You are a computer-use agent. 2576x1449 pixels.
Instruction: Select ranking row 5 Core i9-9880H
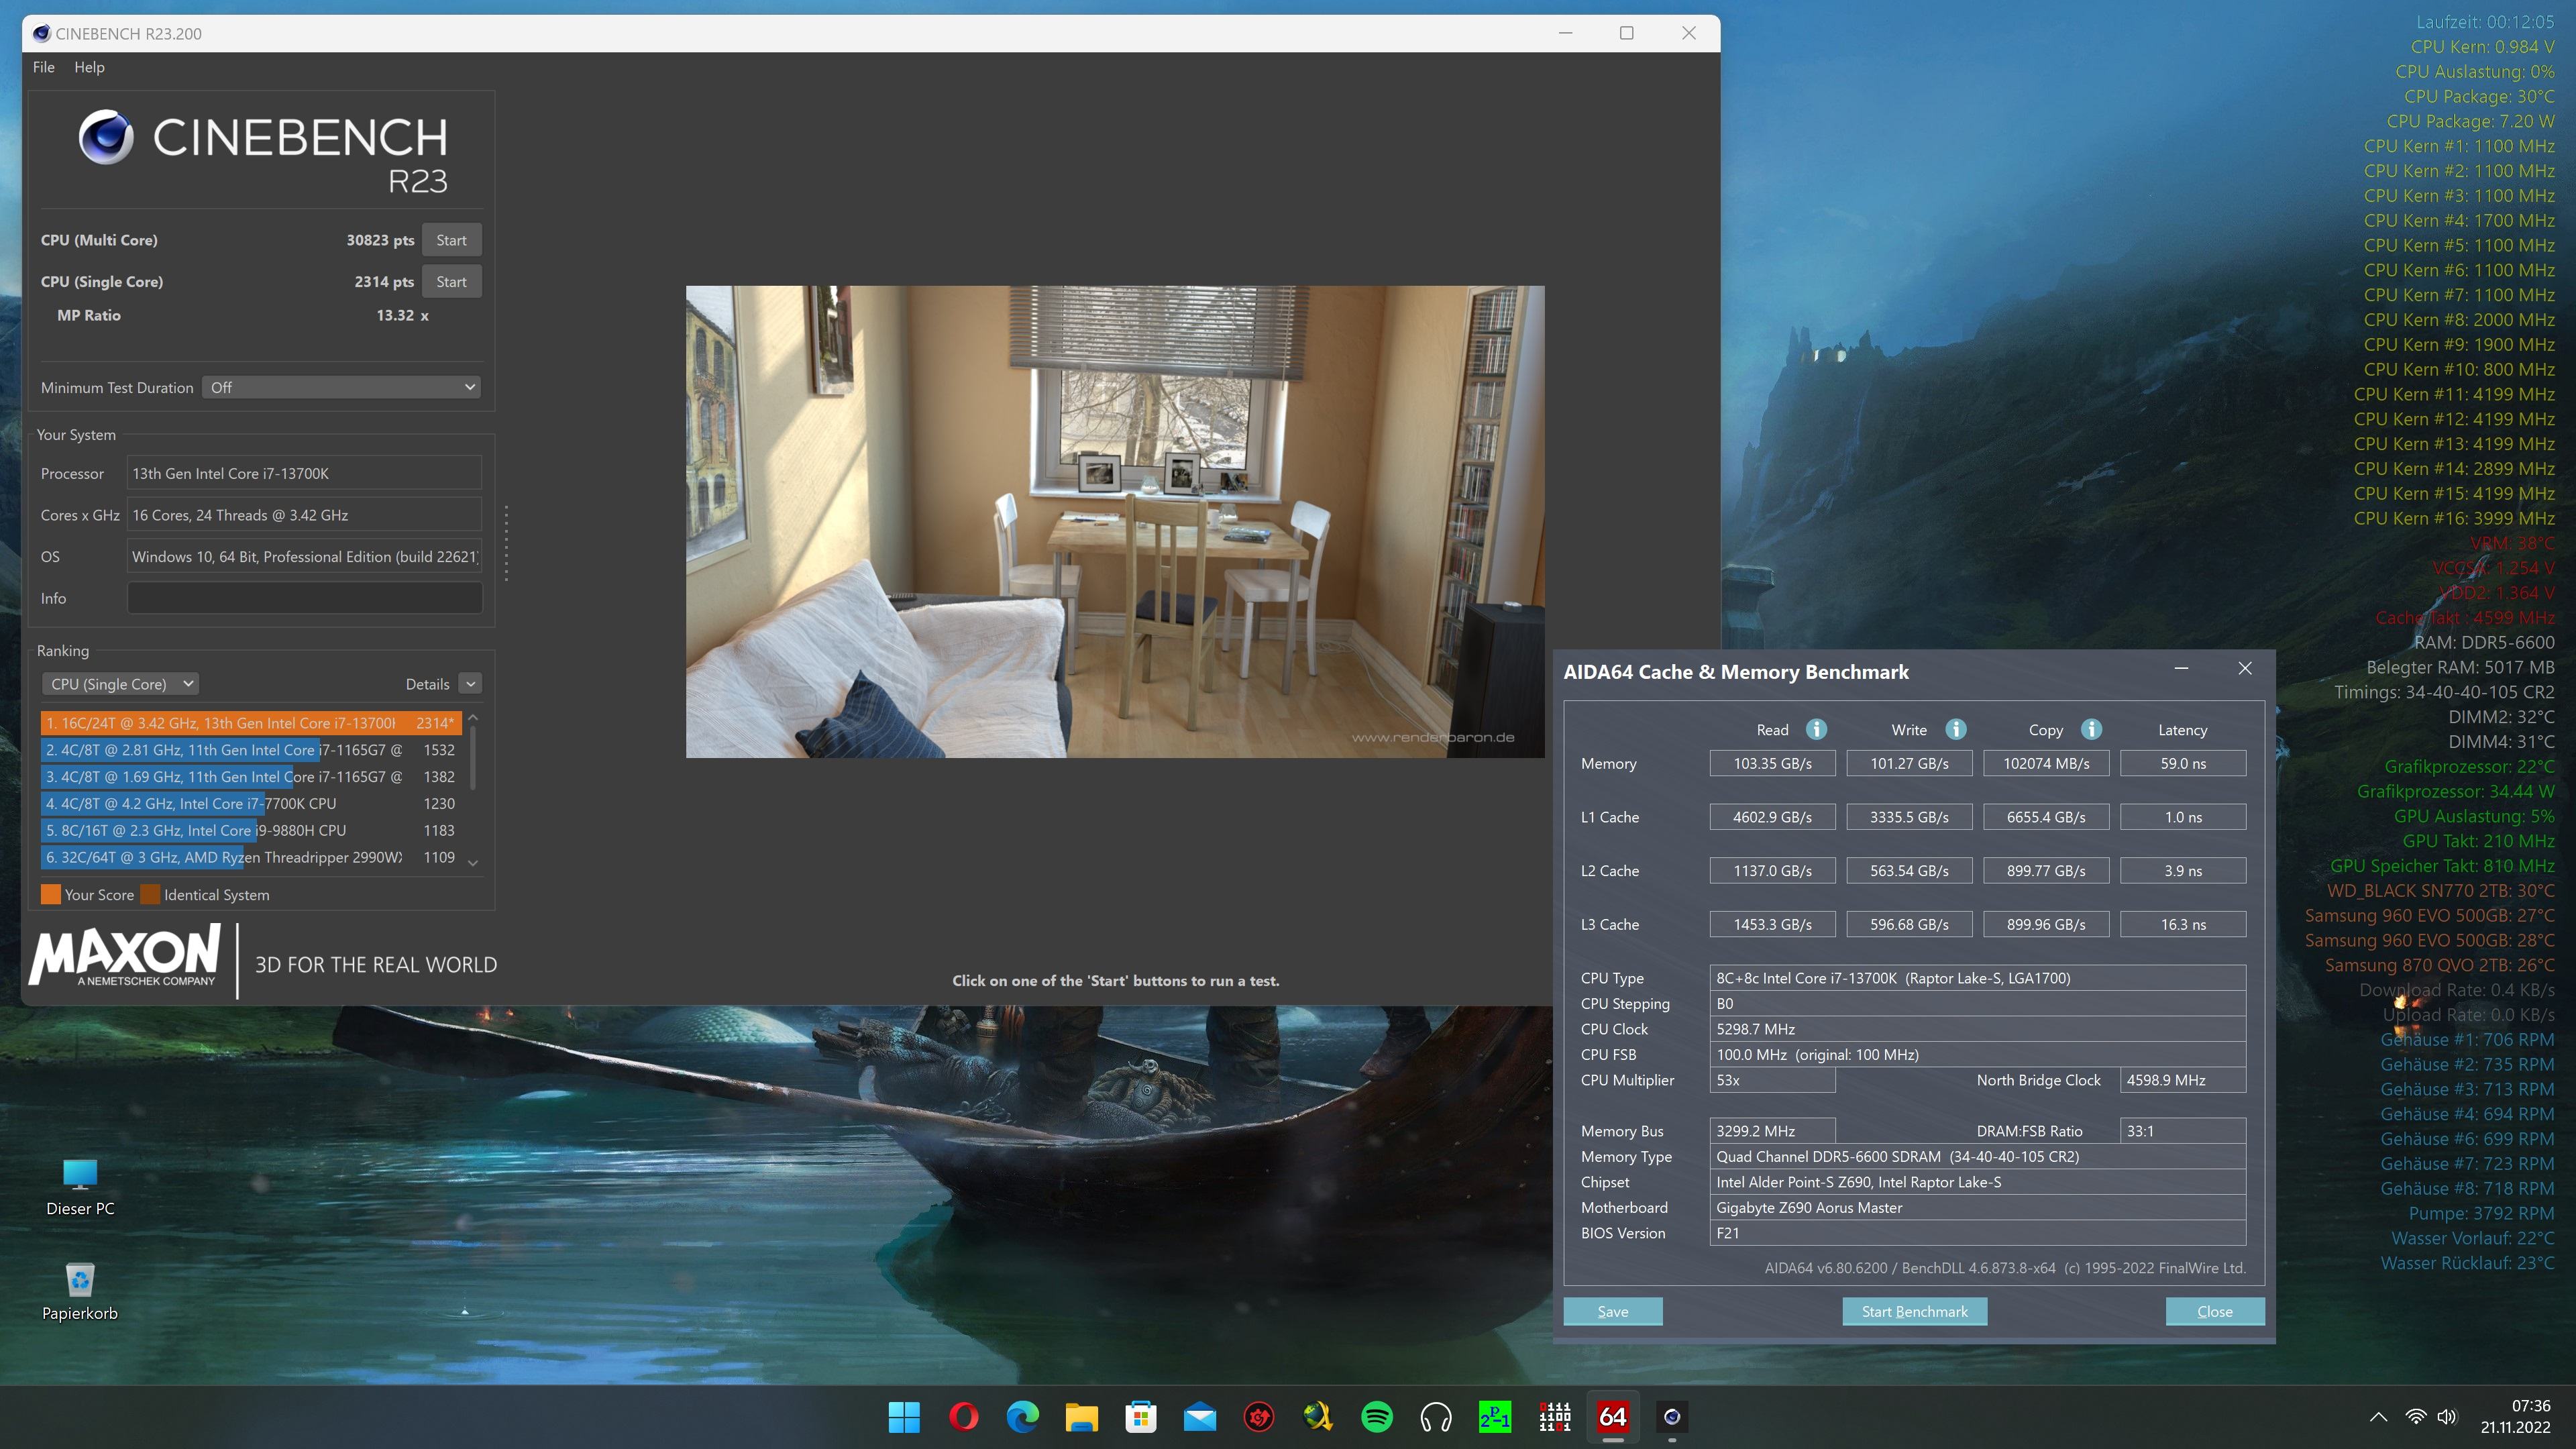point(251,831)
